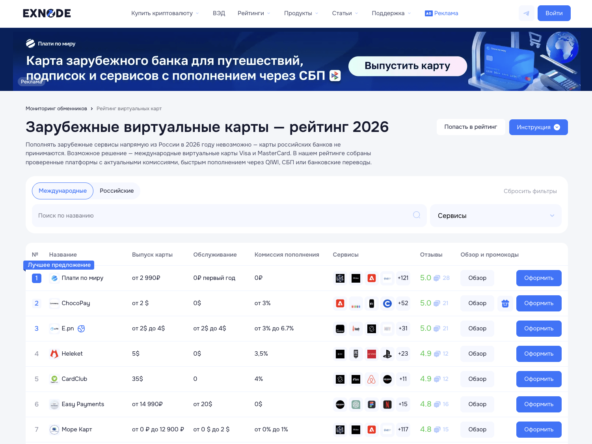The width and height of the screenshot is (592, 444).
Task: Click Airbnb service icon in CardClub row
Action: pyautogui.click(x=372, y=379)
